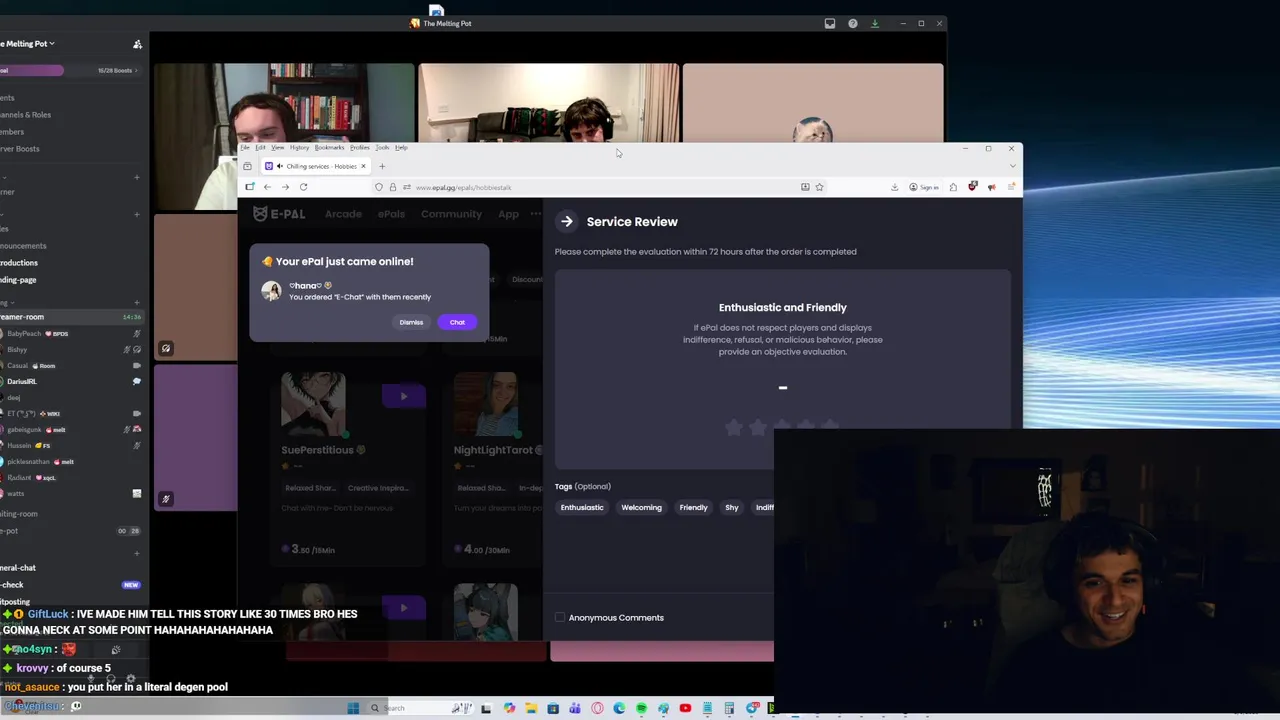This screenshot has width=1280, height=720.
Task: Open Firefox Bookmarks menu
Action: tap(329, 147)
